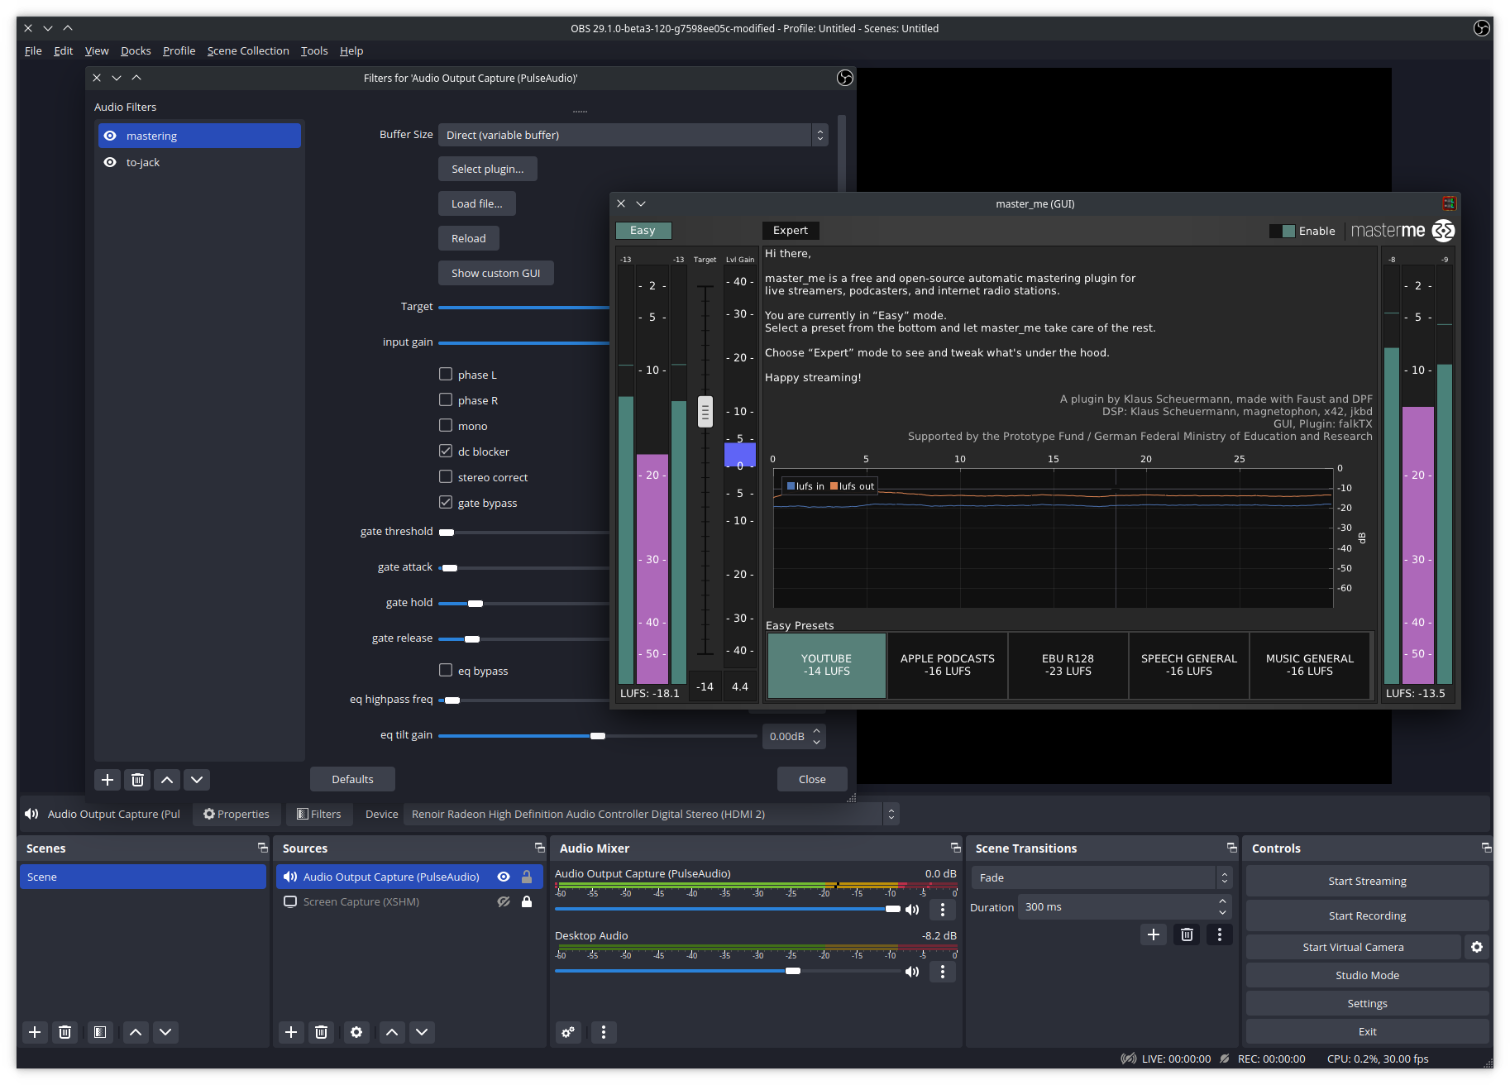Enable the stereo correct checkbox
This screenshot has width=1510, height=1085.
point(446,477)
